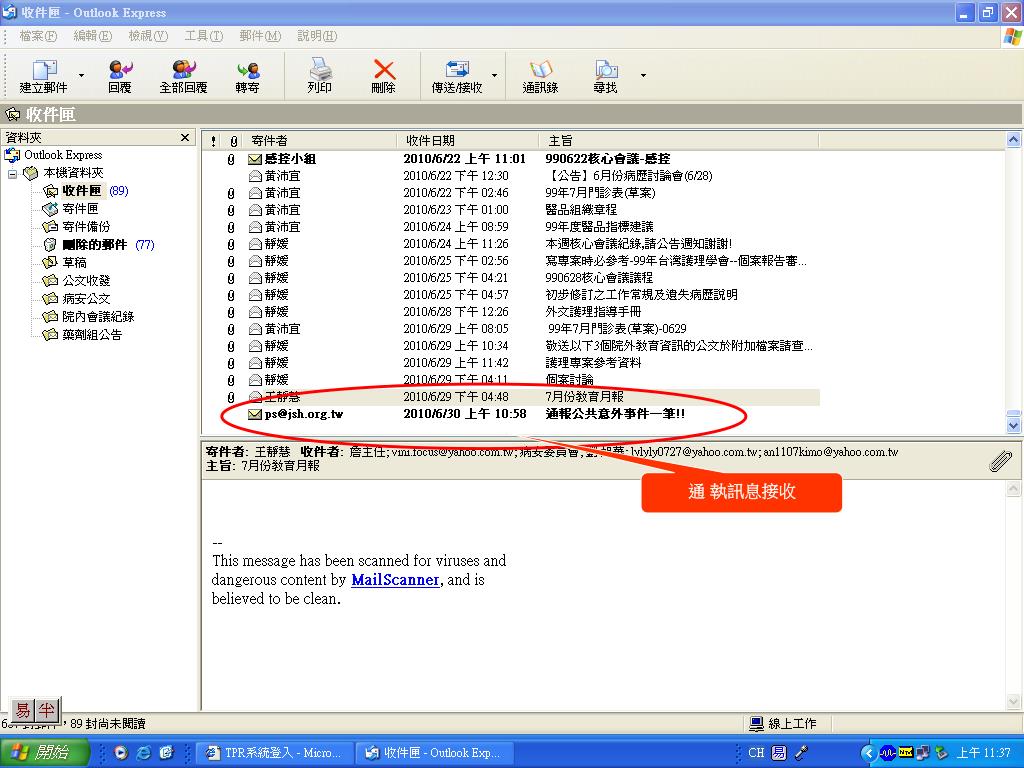Click Internet Explorer quick launch icon

pyautogui.click(x=143, y=753)
